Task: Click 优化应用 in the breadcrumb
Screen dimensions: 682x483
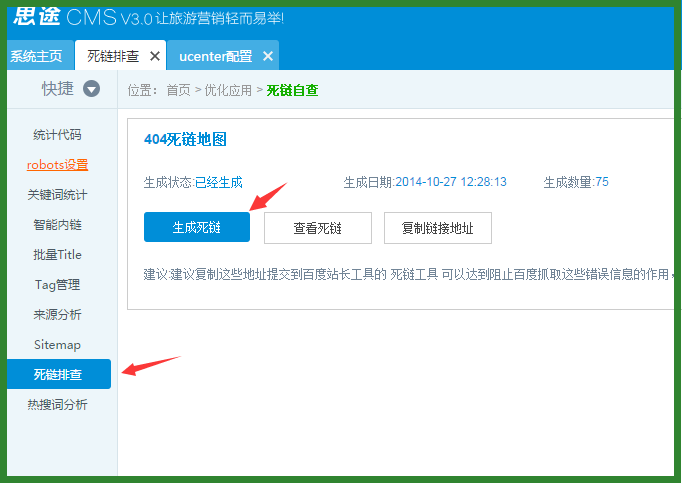Action: tap(228, 90)
